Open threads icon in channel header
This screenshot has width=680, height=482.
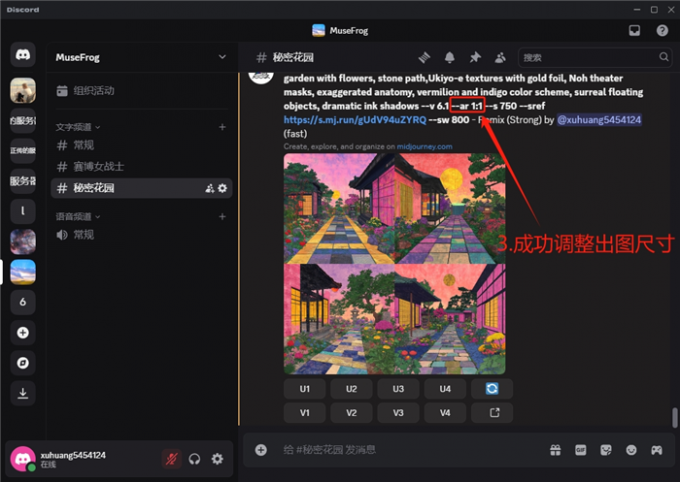[x=424, y=57]
